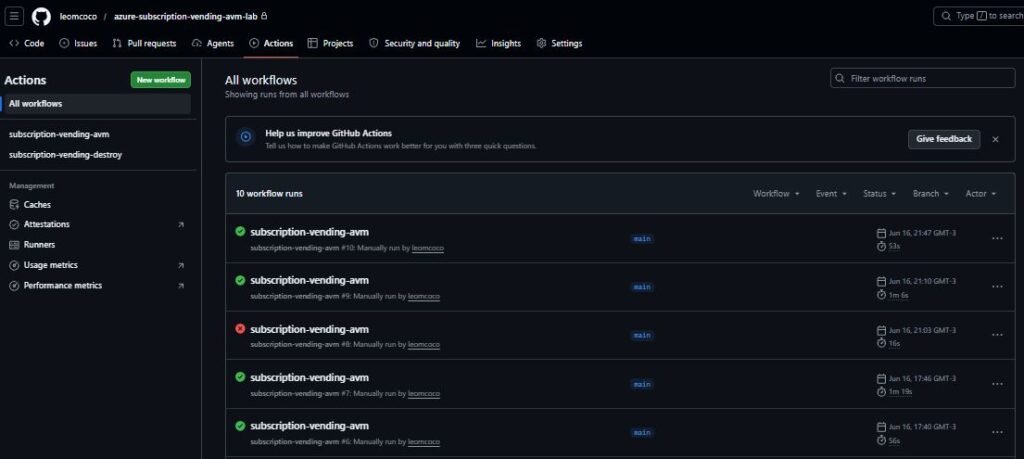Open three-dot menu for run #7
This screenshot has width=1024, height=459.
click(x=997, y=384)
